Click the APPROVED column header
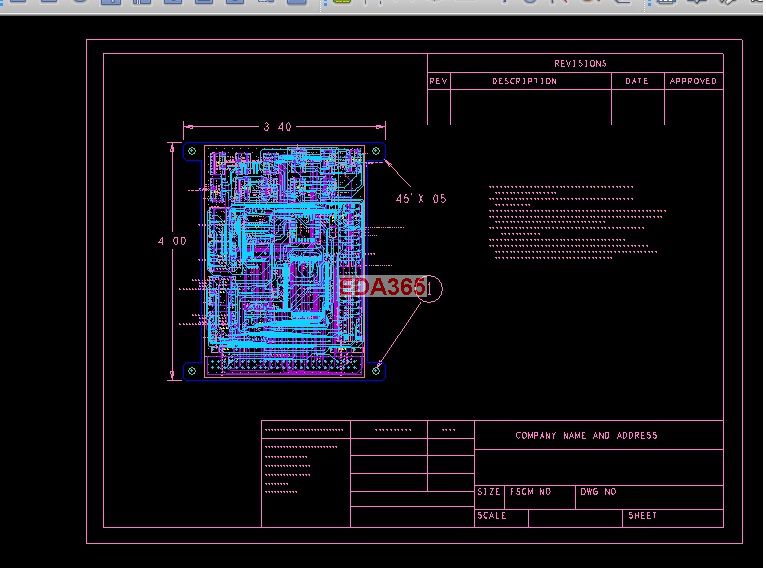The image size is (766, 573). pos(693,81)
